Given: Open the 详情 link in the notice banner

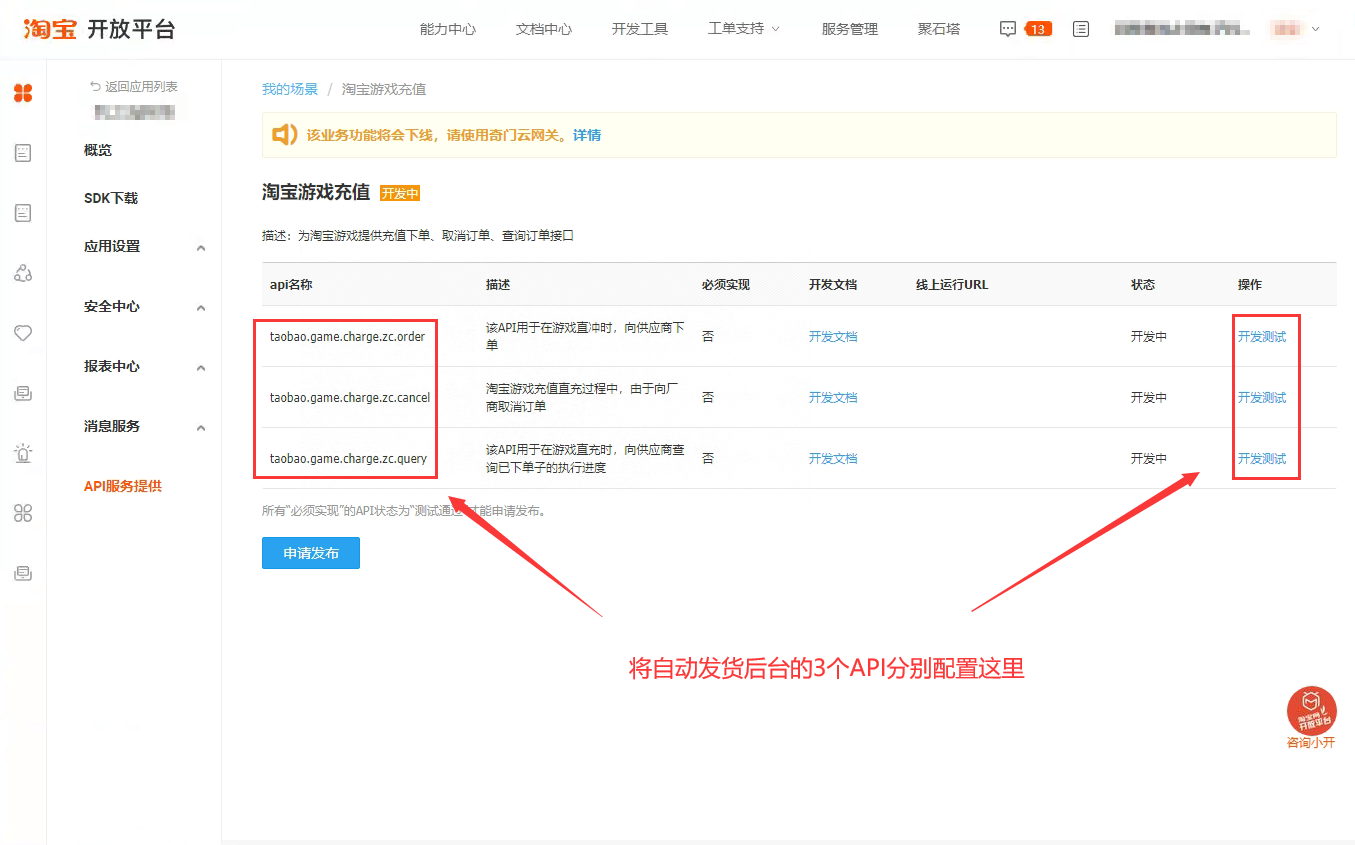Looking at the screenshot, I should [x=587, y=135].
